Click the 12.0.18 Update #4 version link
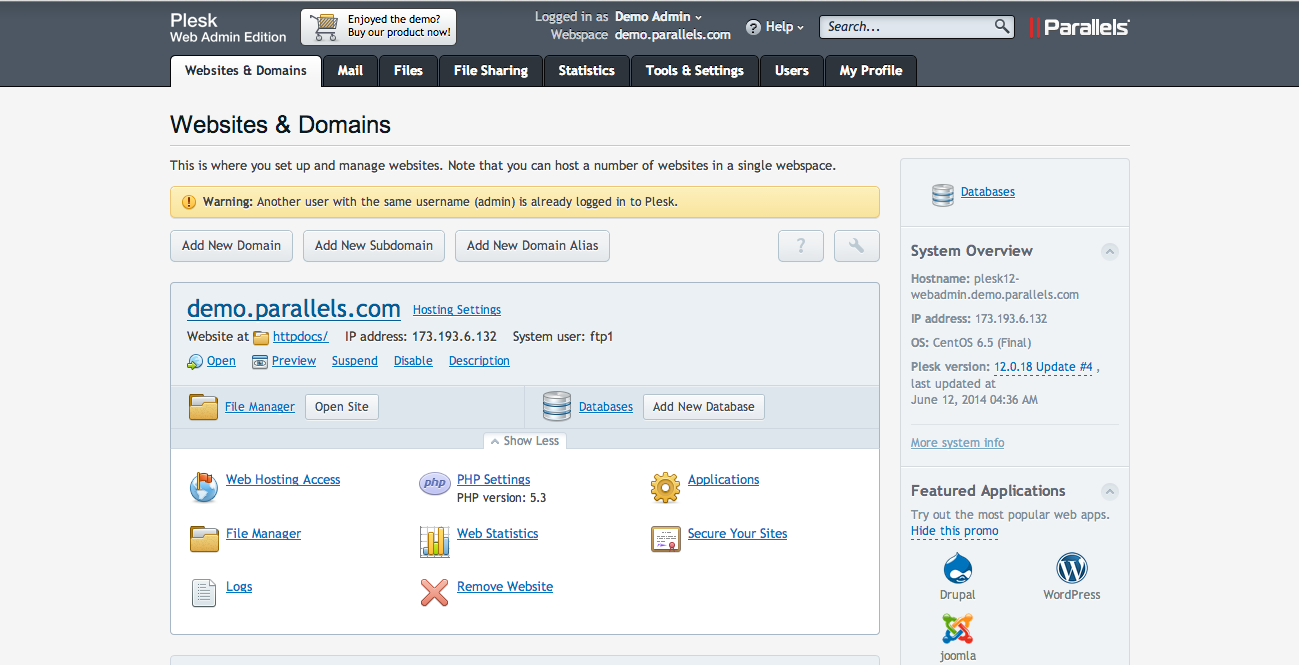The image size is (1299, 665). [x=1044, y=367]
